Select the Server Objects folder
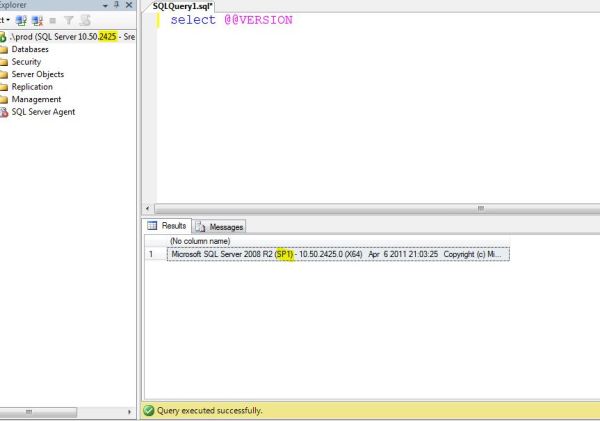The height and width of the screenshot is (421, 600). click(x=37, y=75)
